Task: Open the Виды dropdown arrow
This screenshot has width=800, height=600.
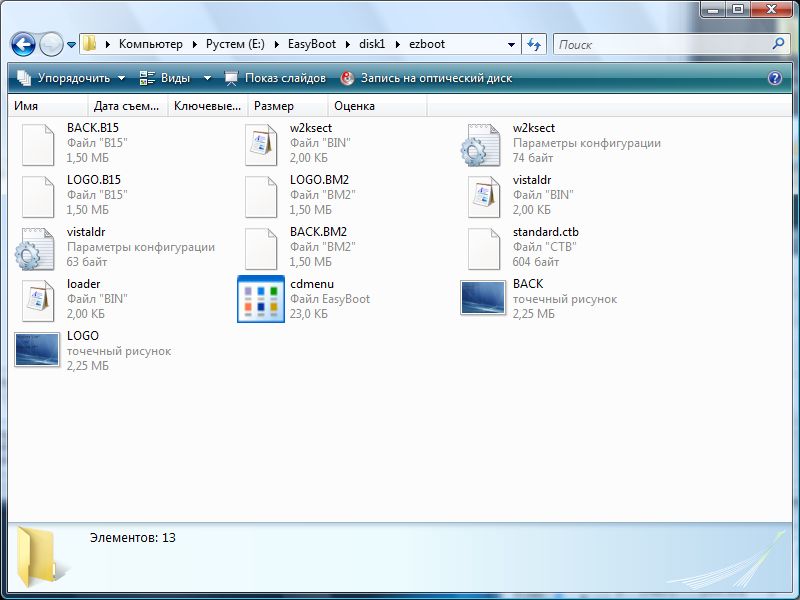Action: point(207,78)
